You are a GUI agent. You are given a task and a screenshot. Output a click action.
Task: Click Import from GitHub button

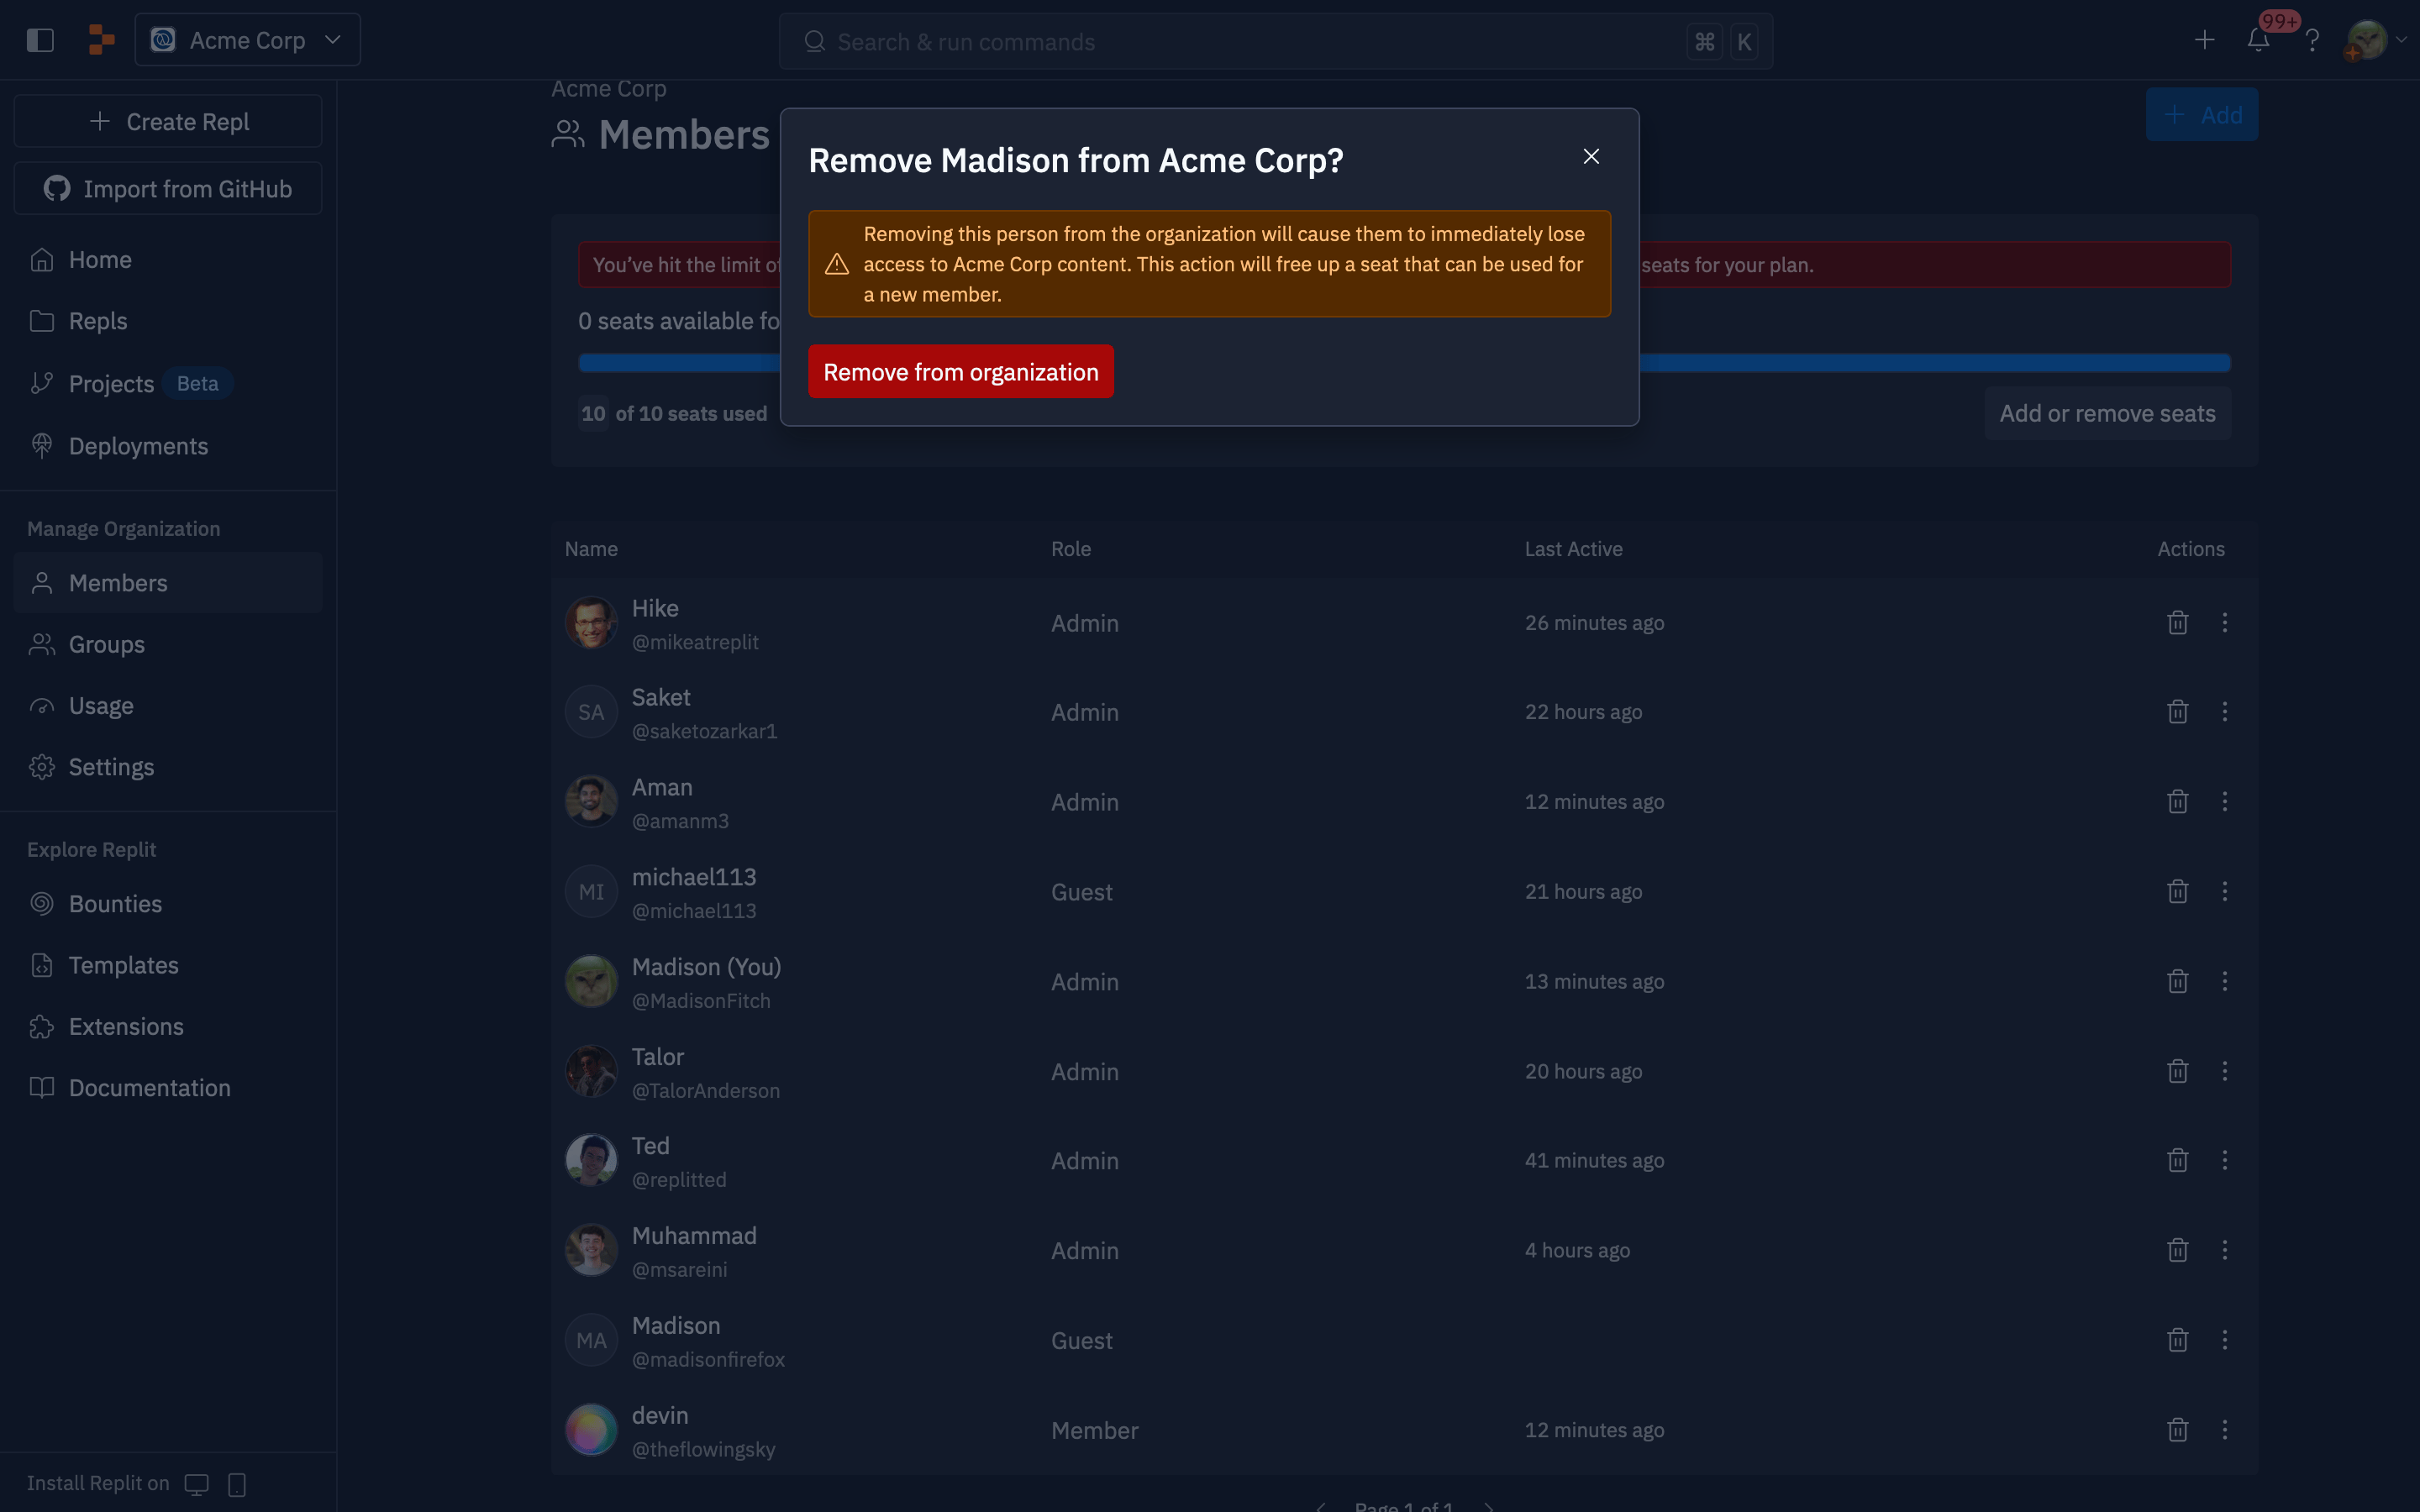tap(168, 188)
